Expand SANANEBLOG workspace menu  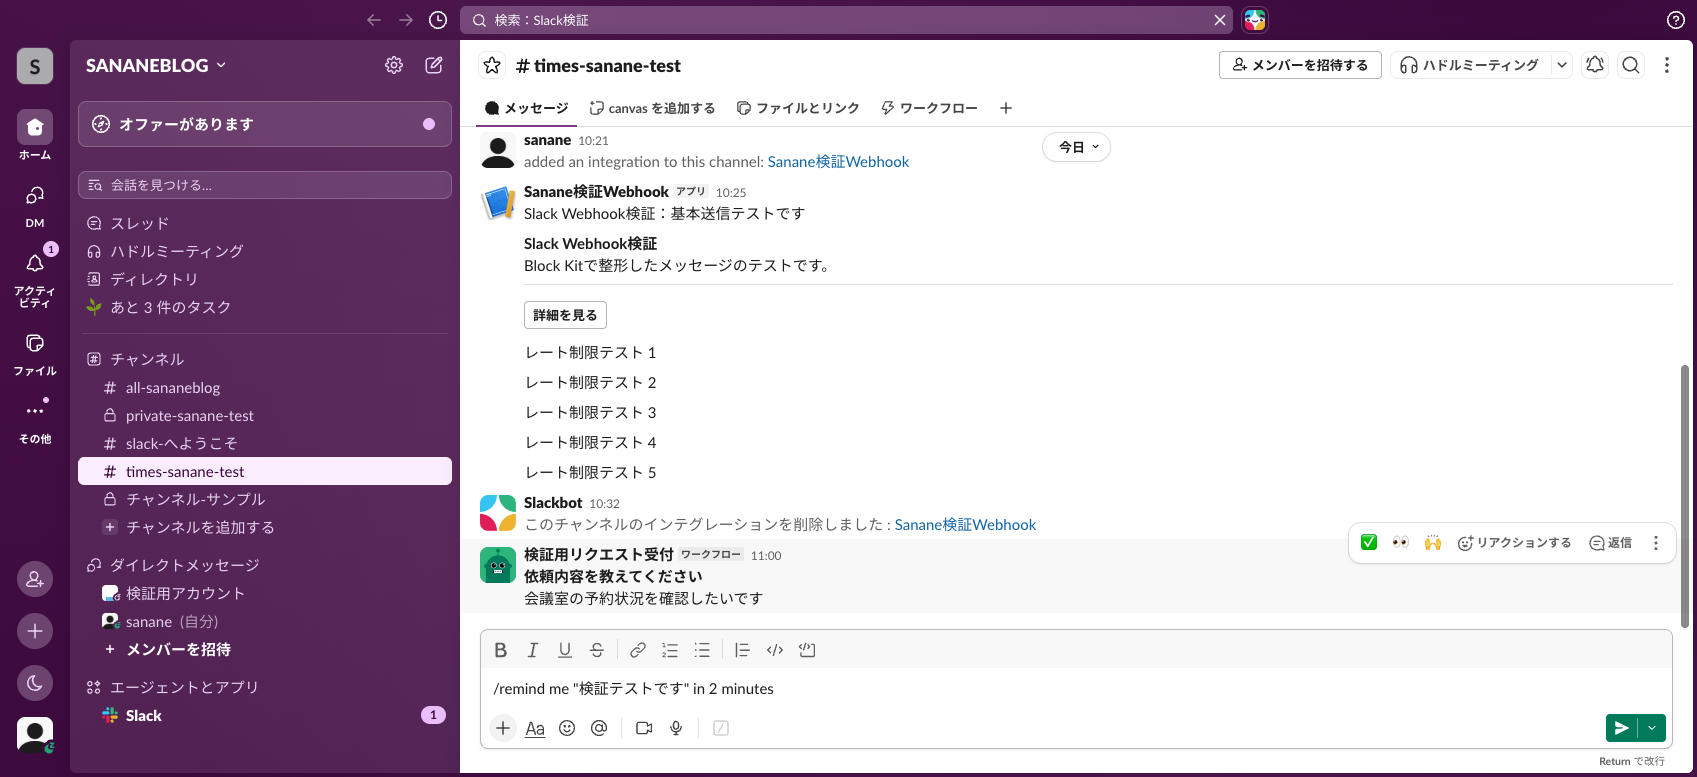[156, 65]
